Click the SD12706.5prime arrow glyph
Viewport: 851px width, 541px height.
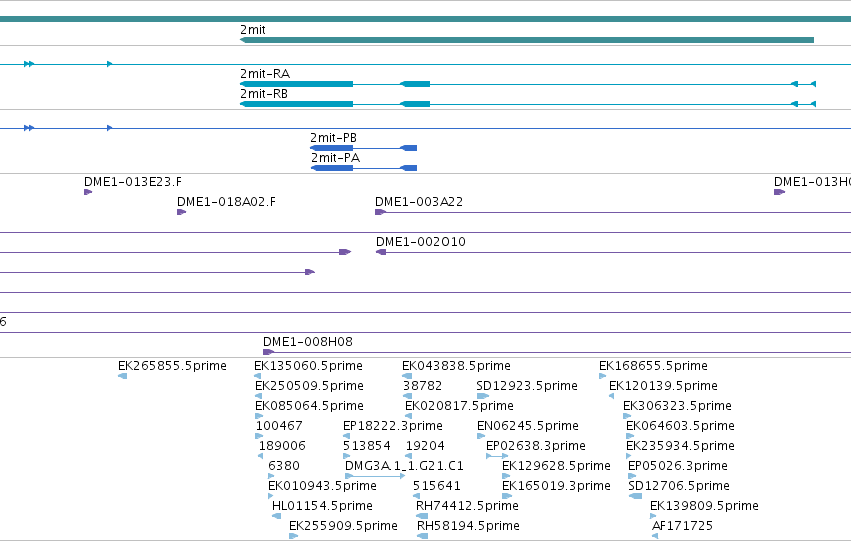point(635,497)
